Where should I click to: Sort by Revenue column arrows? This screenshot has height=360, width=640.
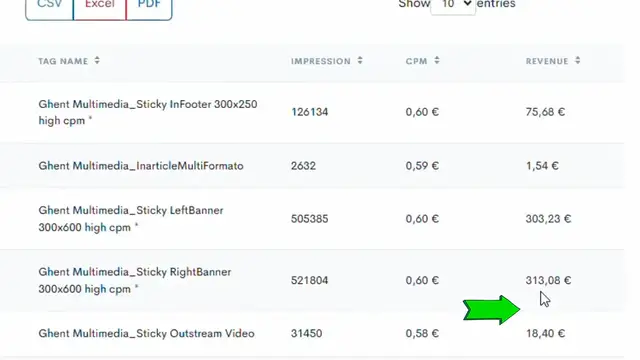tap(578, 60)
